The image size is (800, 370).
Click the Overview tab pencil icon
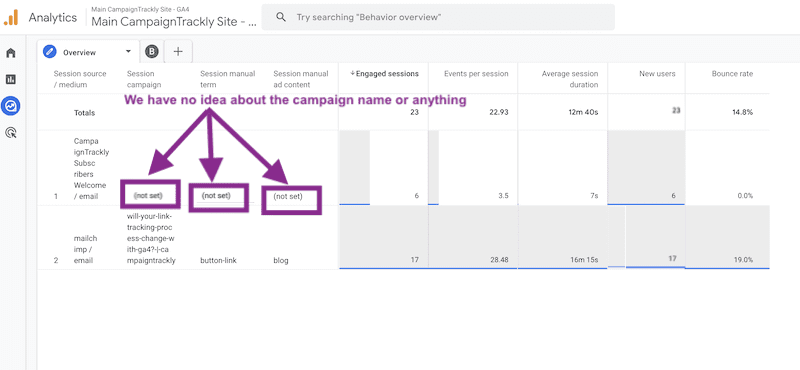(x=49, y=52)
